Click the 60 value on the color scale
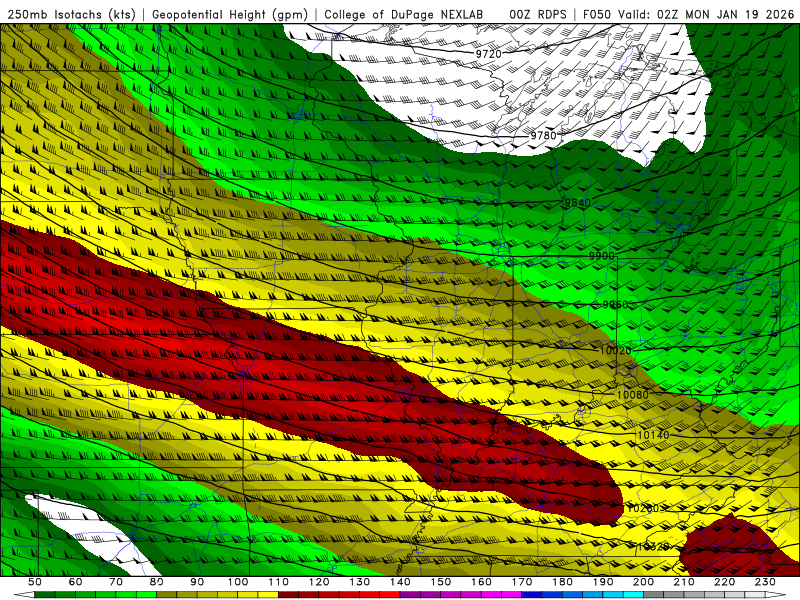This screenshot has height=600, width=800. click(x=75, y=582)
